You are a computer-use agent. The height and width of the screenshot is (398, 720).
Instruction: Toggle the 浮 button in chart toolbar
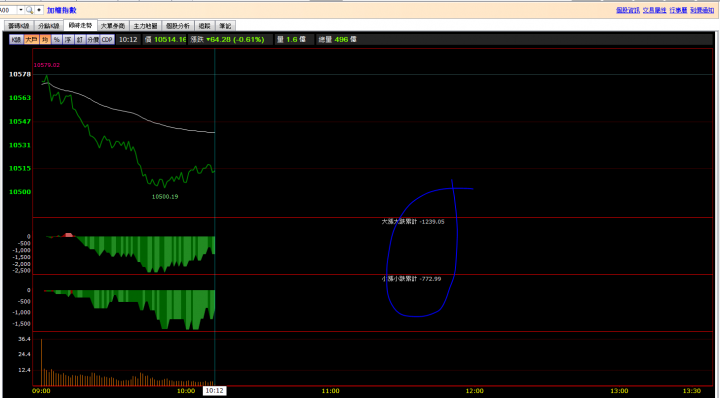click(x=68, y=40)
